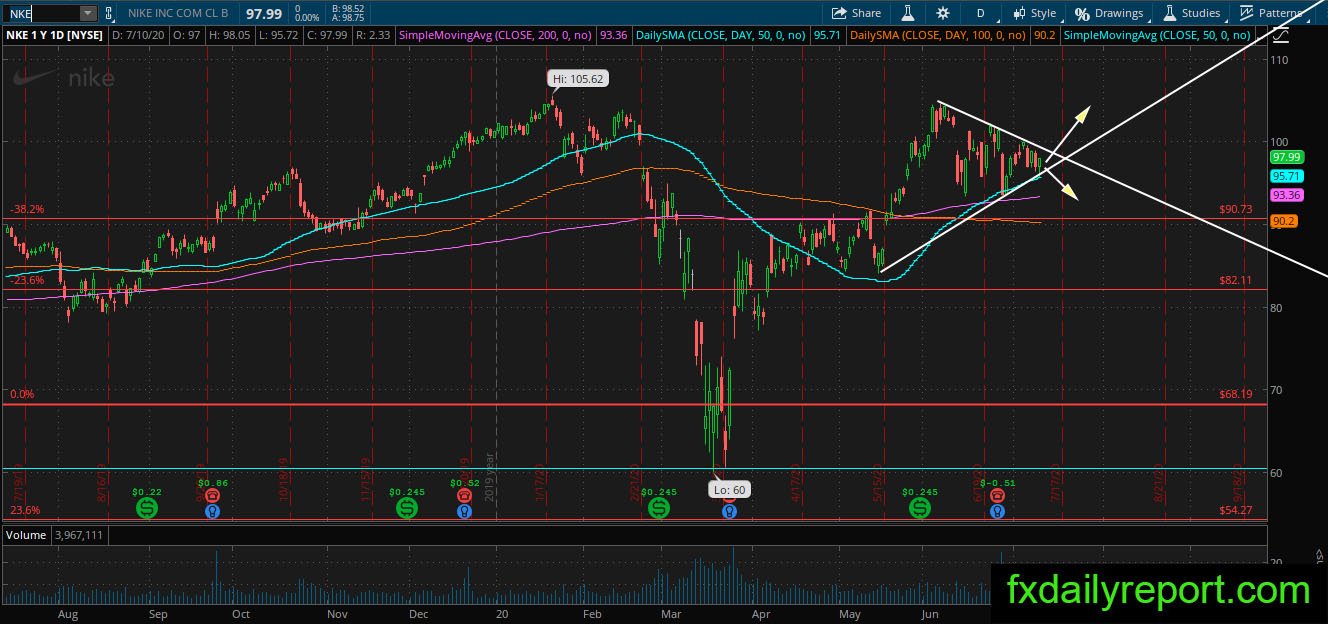Select the dividend icon near December
The image size is (1328, 624).
pos(407,509)
